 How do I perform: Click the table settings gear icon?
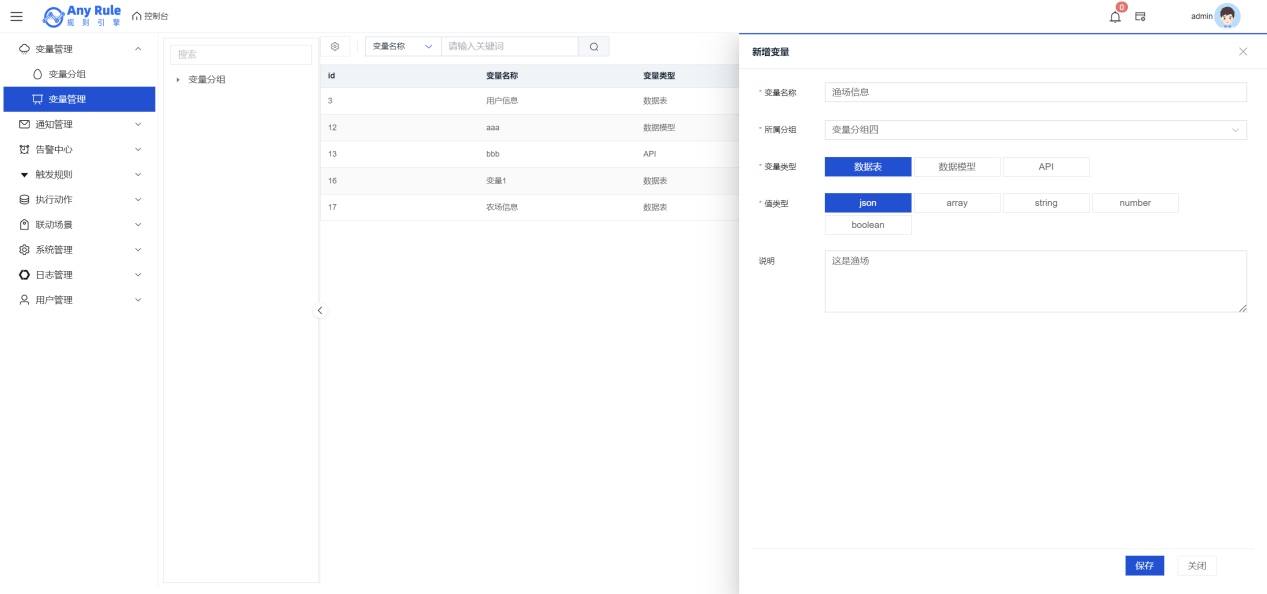pyautogui.click(x=335, y=47)
